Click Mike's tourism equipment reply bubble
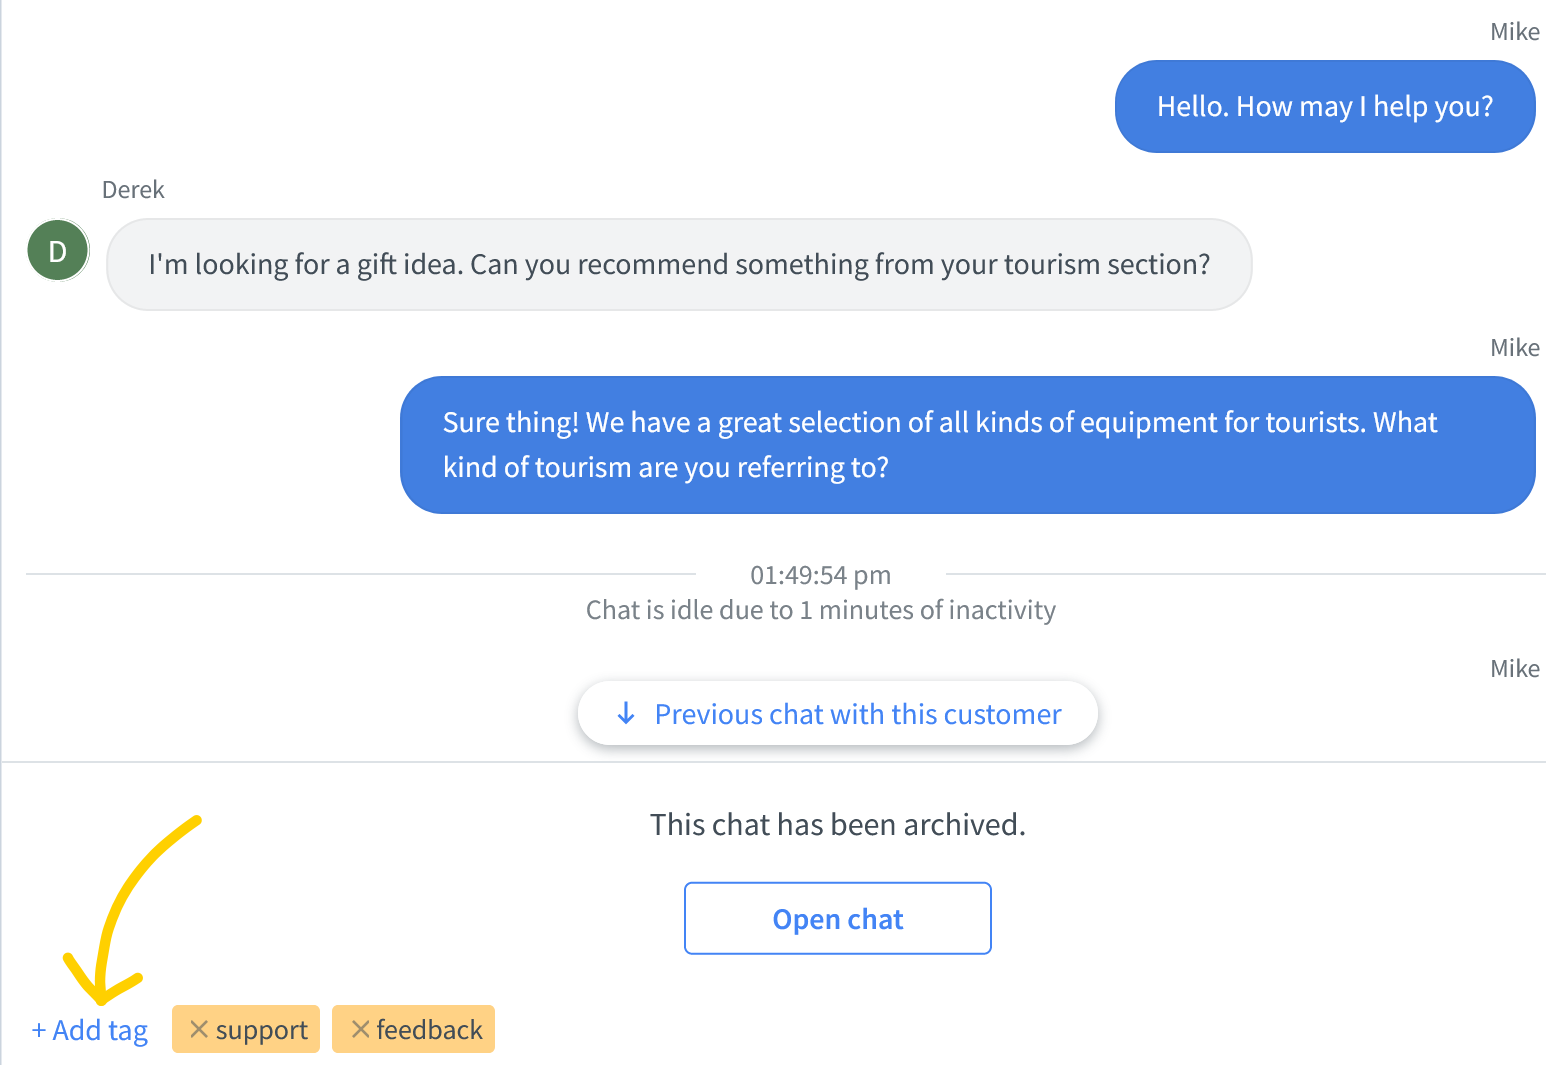1546x1065 pixels. pyautogui.click(x=968, y=445)
